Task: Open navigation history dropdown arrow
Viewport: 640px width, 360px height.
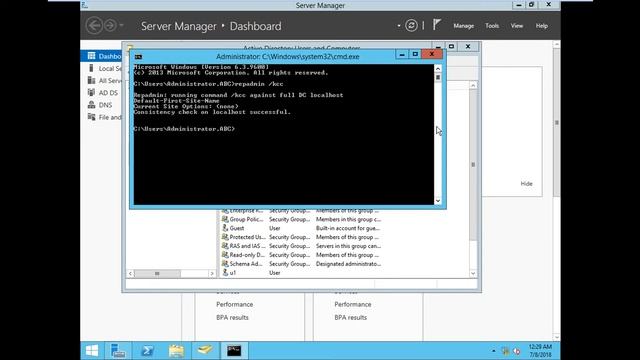Action: (121, 26)
